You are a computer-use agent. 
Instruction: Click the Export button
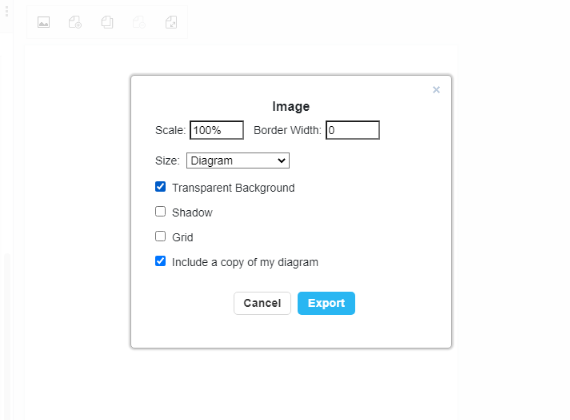click(326, 303)
